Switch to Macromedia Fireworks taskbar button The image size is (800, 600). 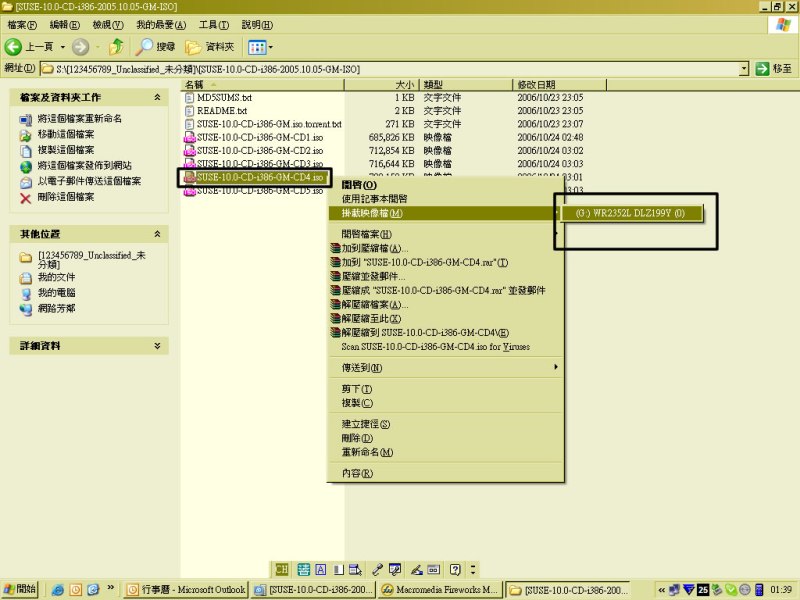coord(440,590)
